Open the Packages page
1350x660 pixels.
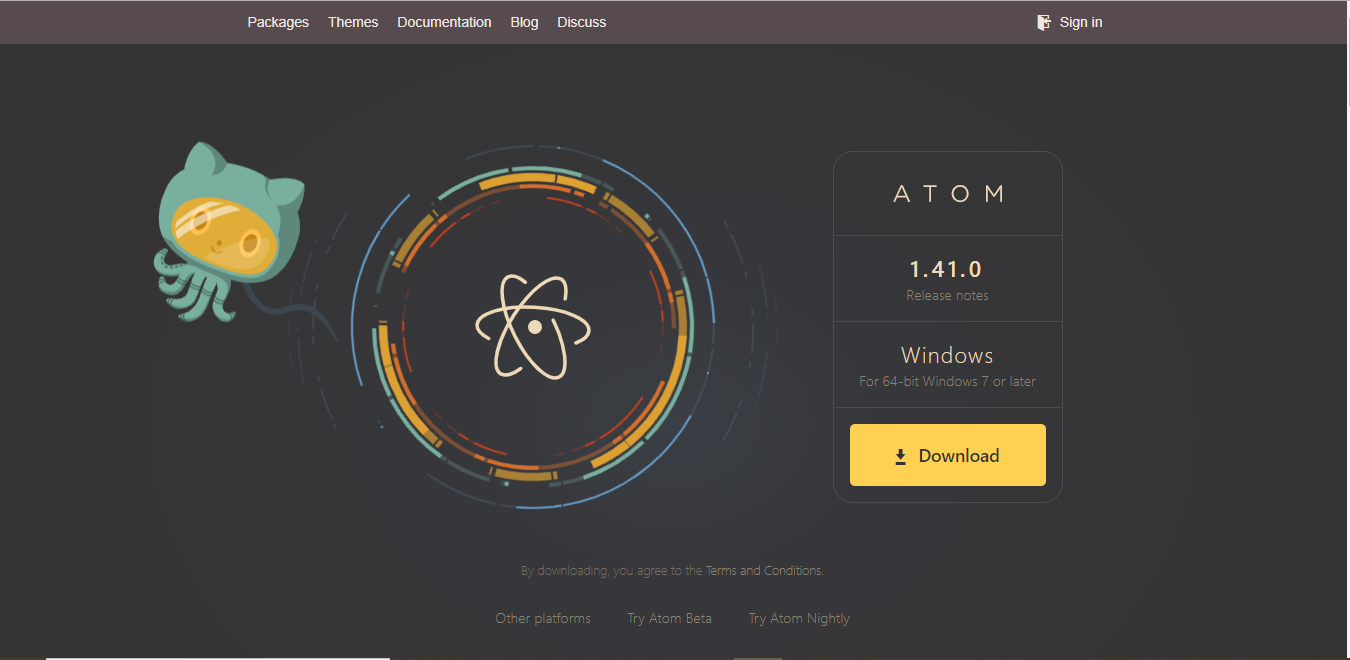pos(278,22)
